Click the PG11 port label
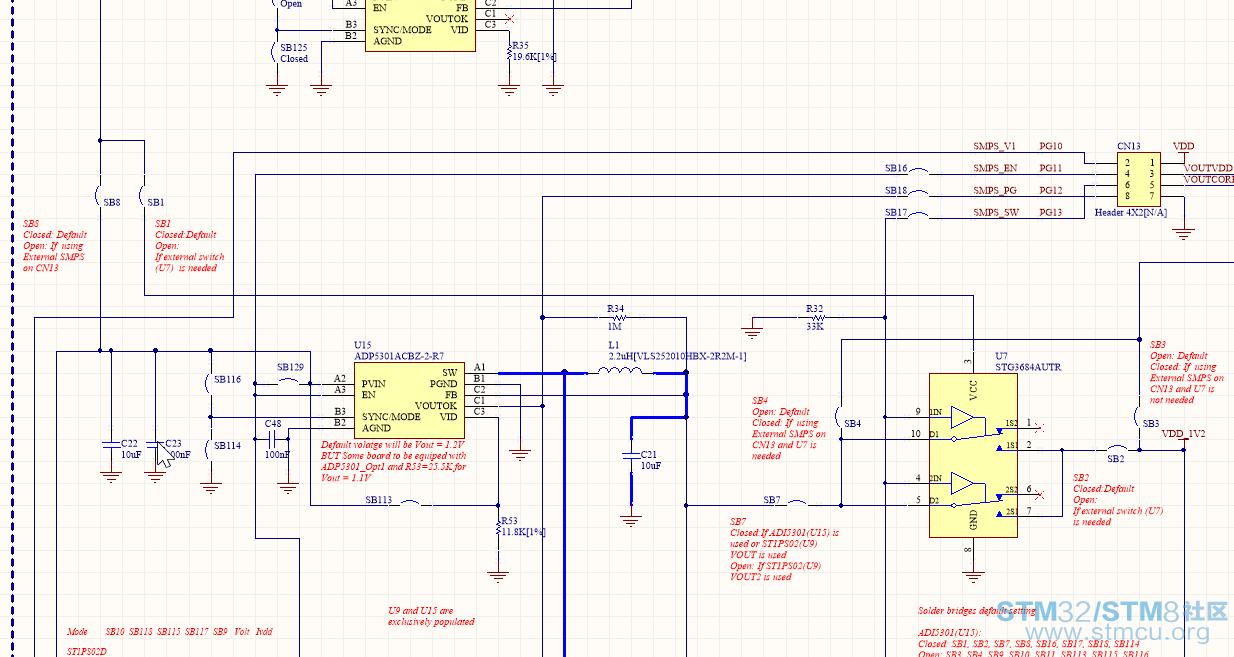Image resolution: width=1234 pixels, height=657 pixels. (x=1051, y=169)
